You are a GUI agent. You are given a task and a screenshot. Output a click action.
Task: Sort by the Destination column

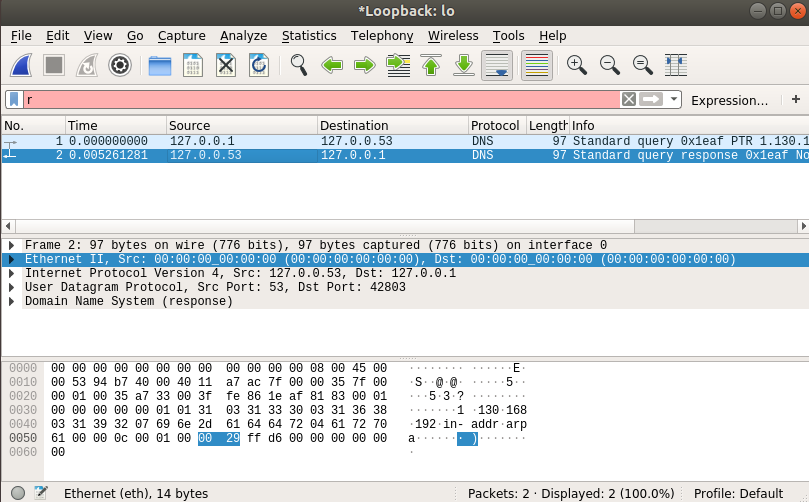[393, 125]
